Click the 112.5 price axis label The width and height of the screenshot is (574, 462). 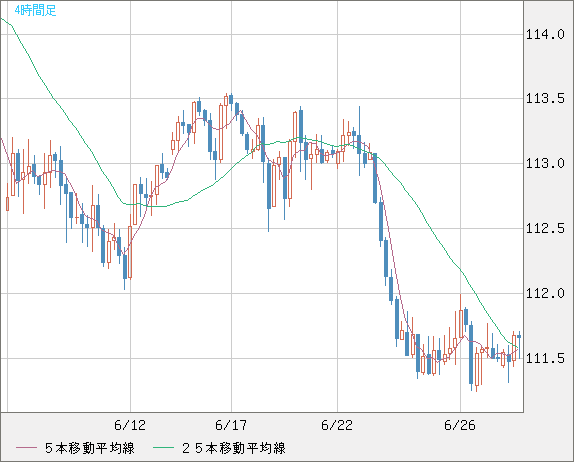pyautogui.click(x=545, y=228)
